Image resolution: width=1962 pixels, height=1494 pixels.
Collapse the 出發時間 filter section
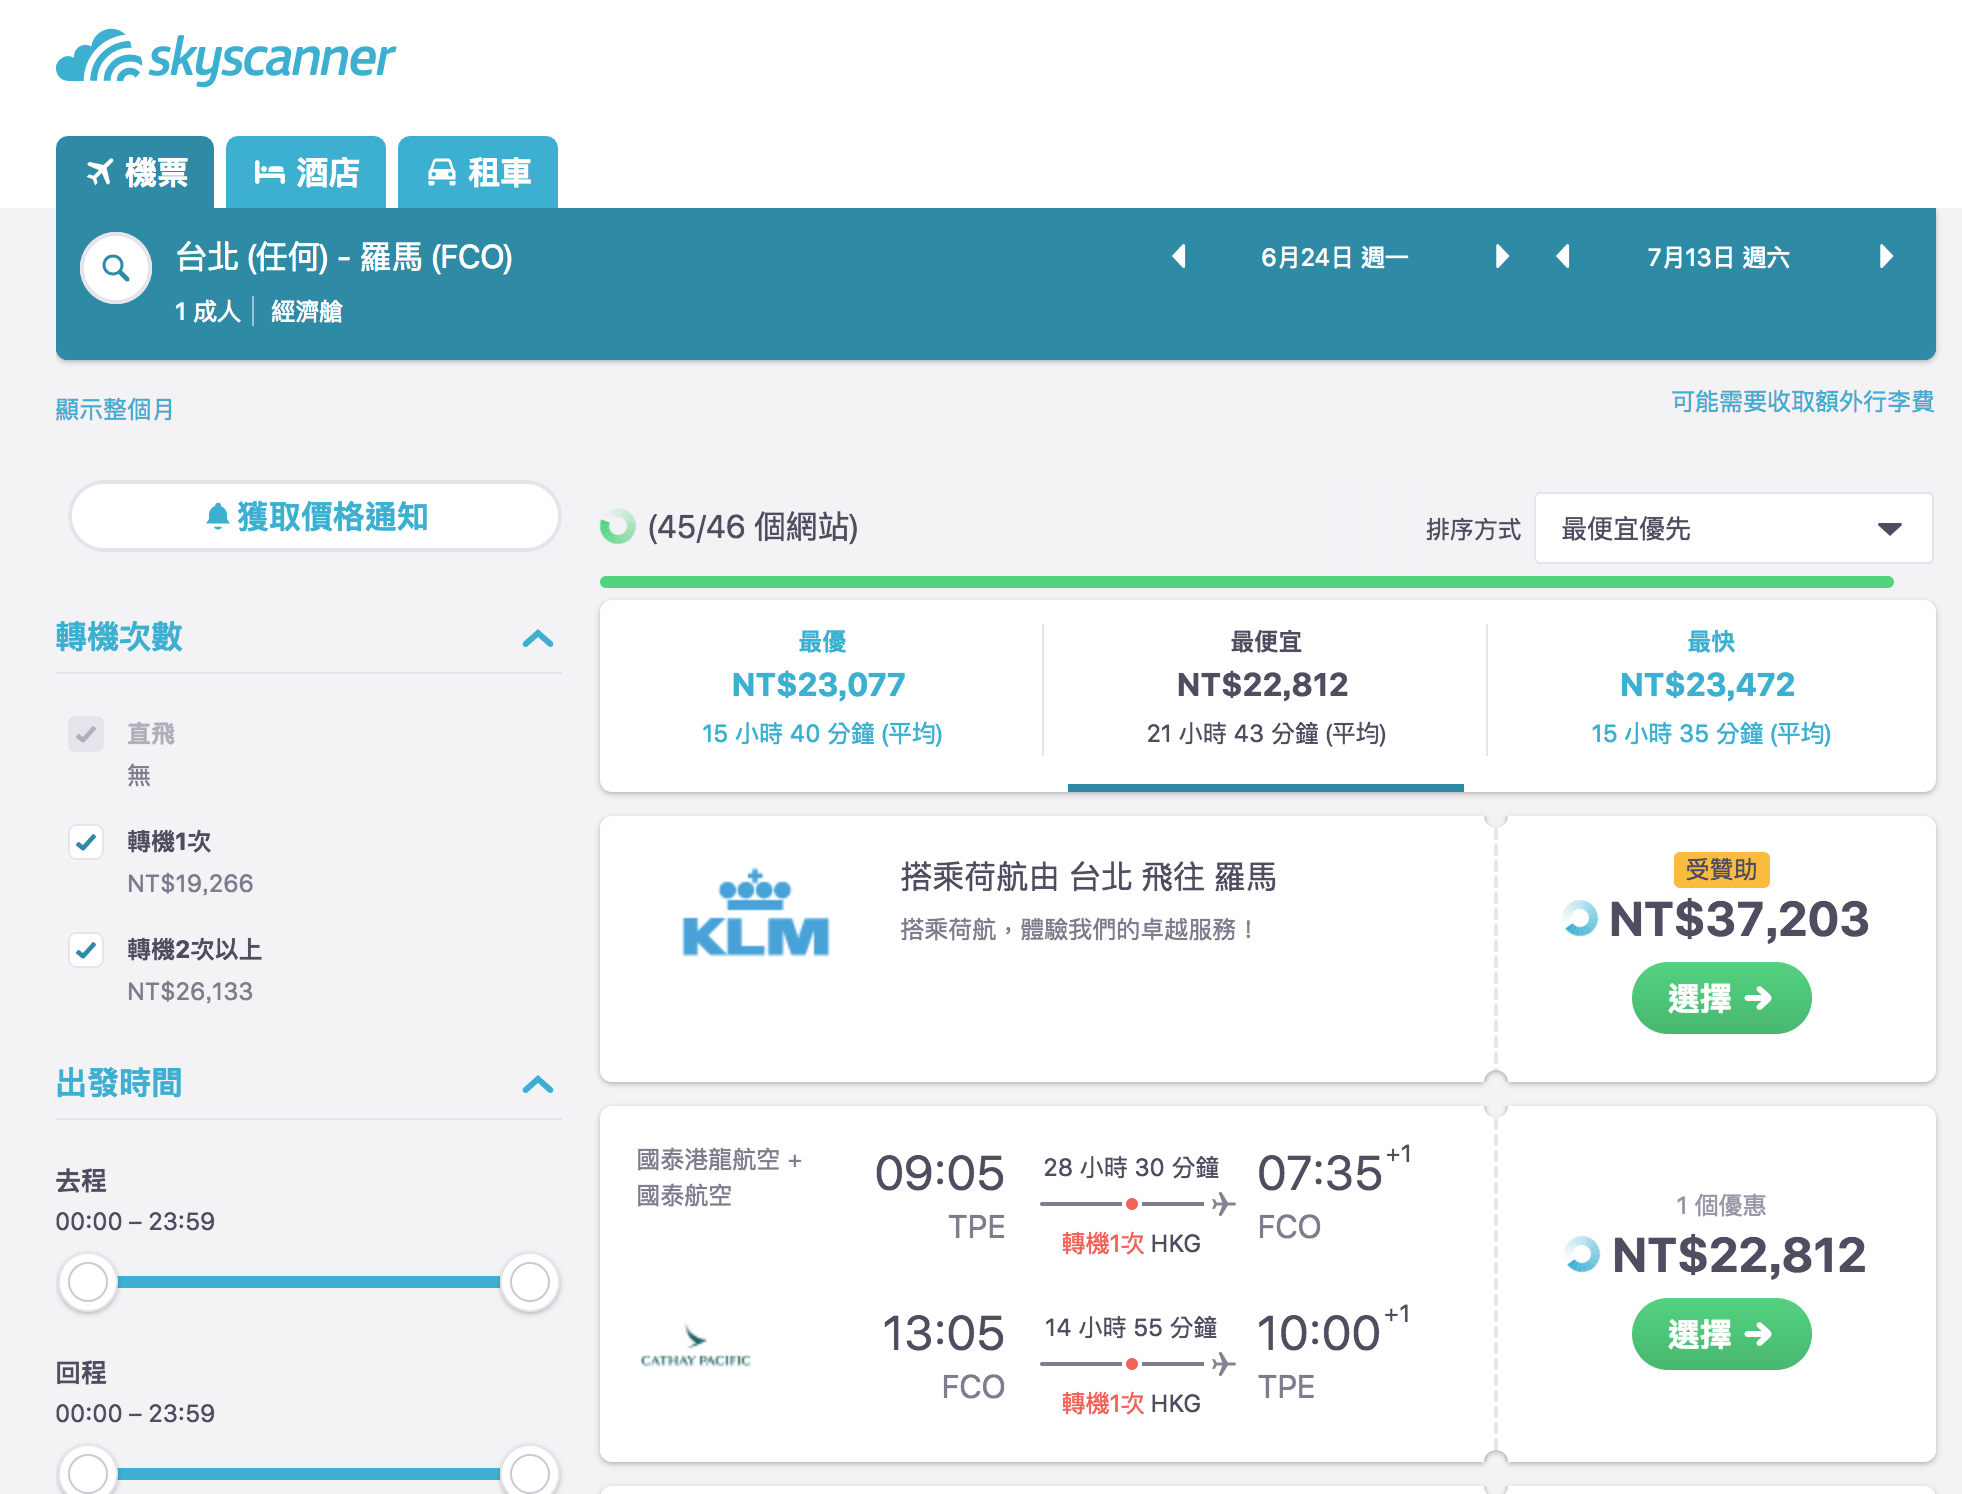538,1084
